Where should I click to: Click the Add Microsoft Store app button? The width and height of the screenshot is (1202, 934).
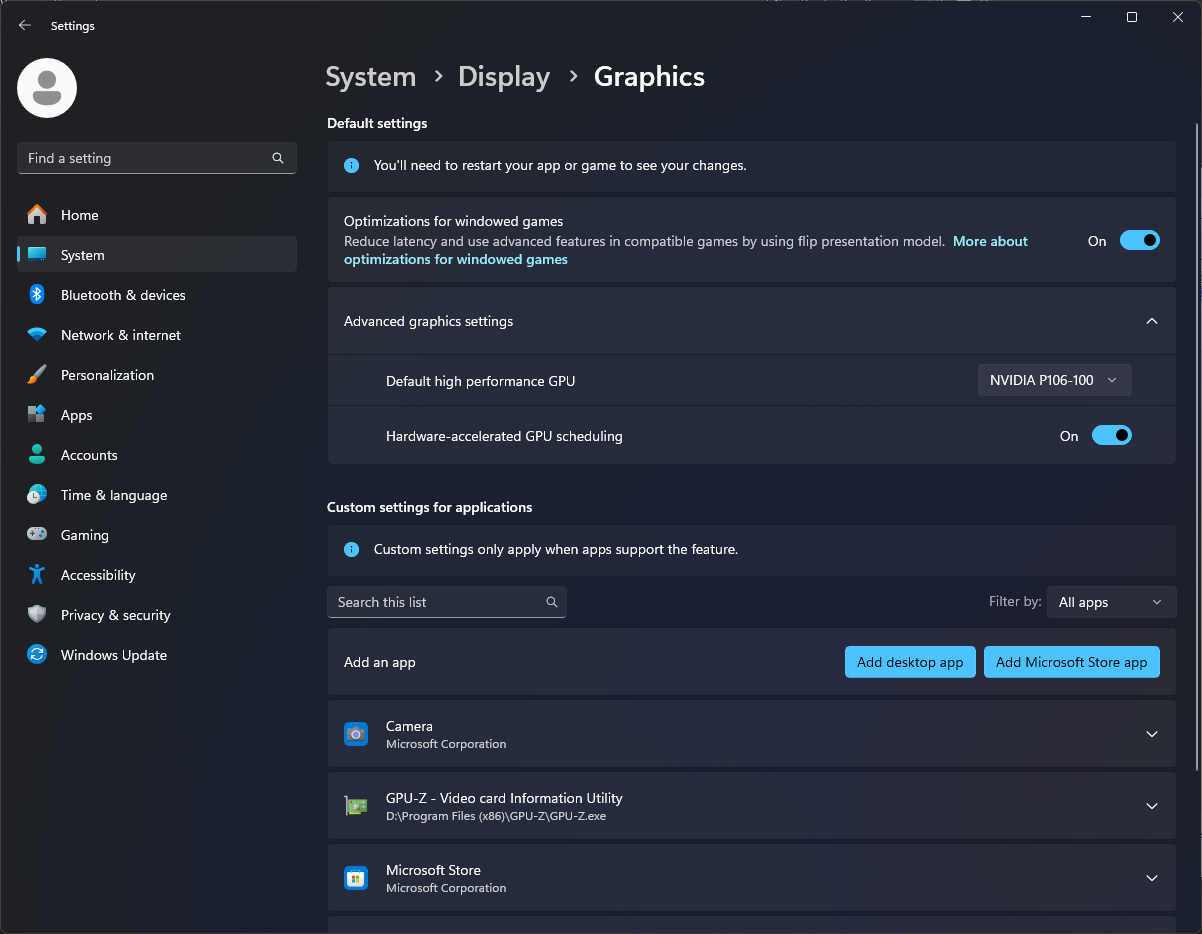click(1071, 662)
